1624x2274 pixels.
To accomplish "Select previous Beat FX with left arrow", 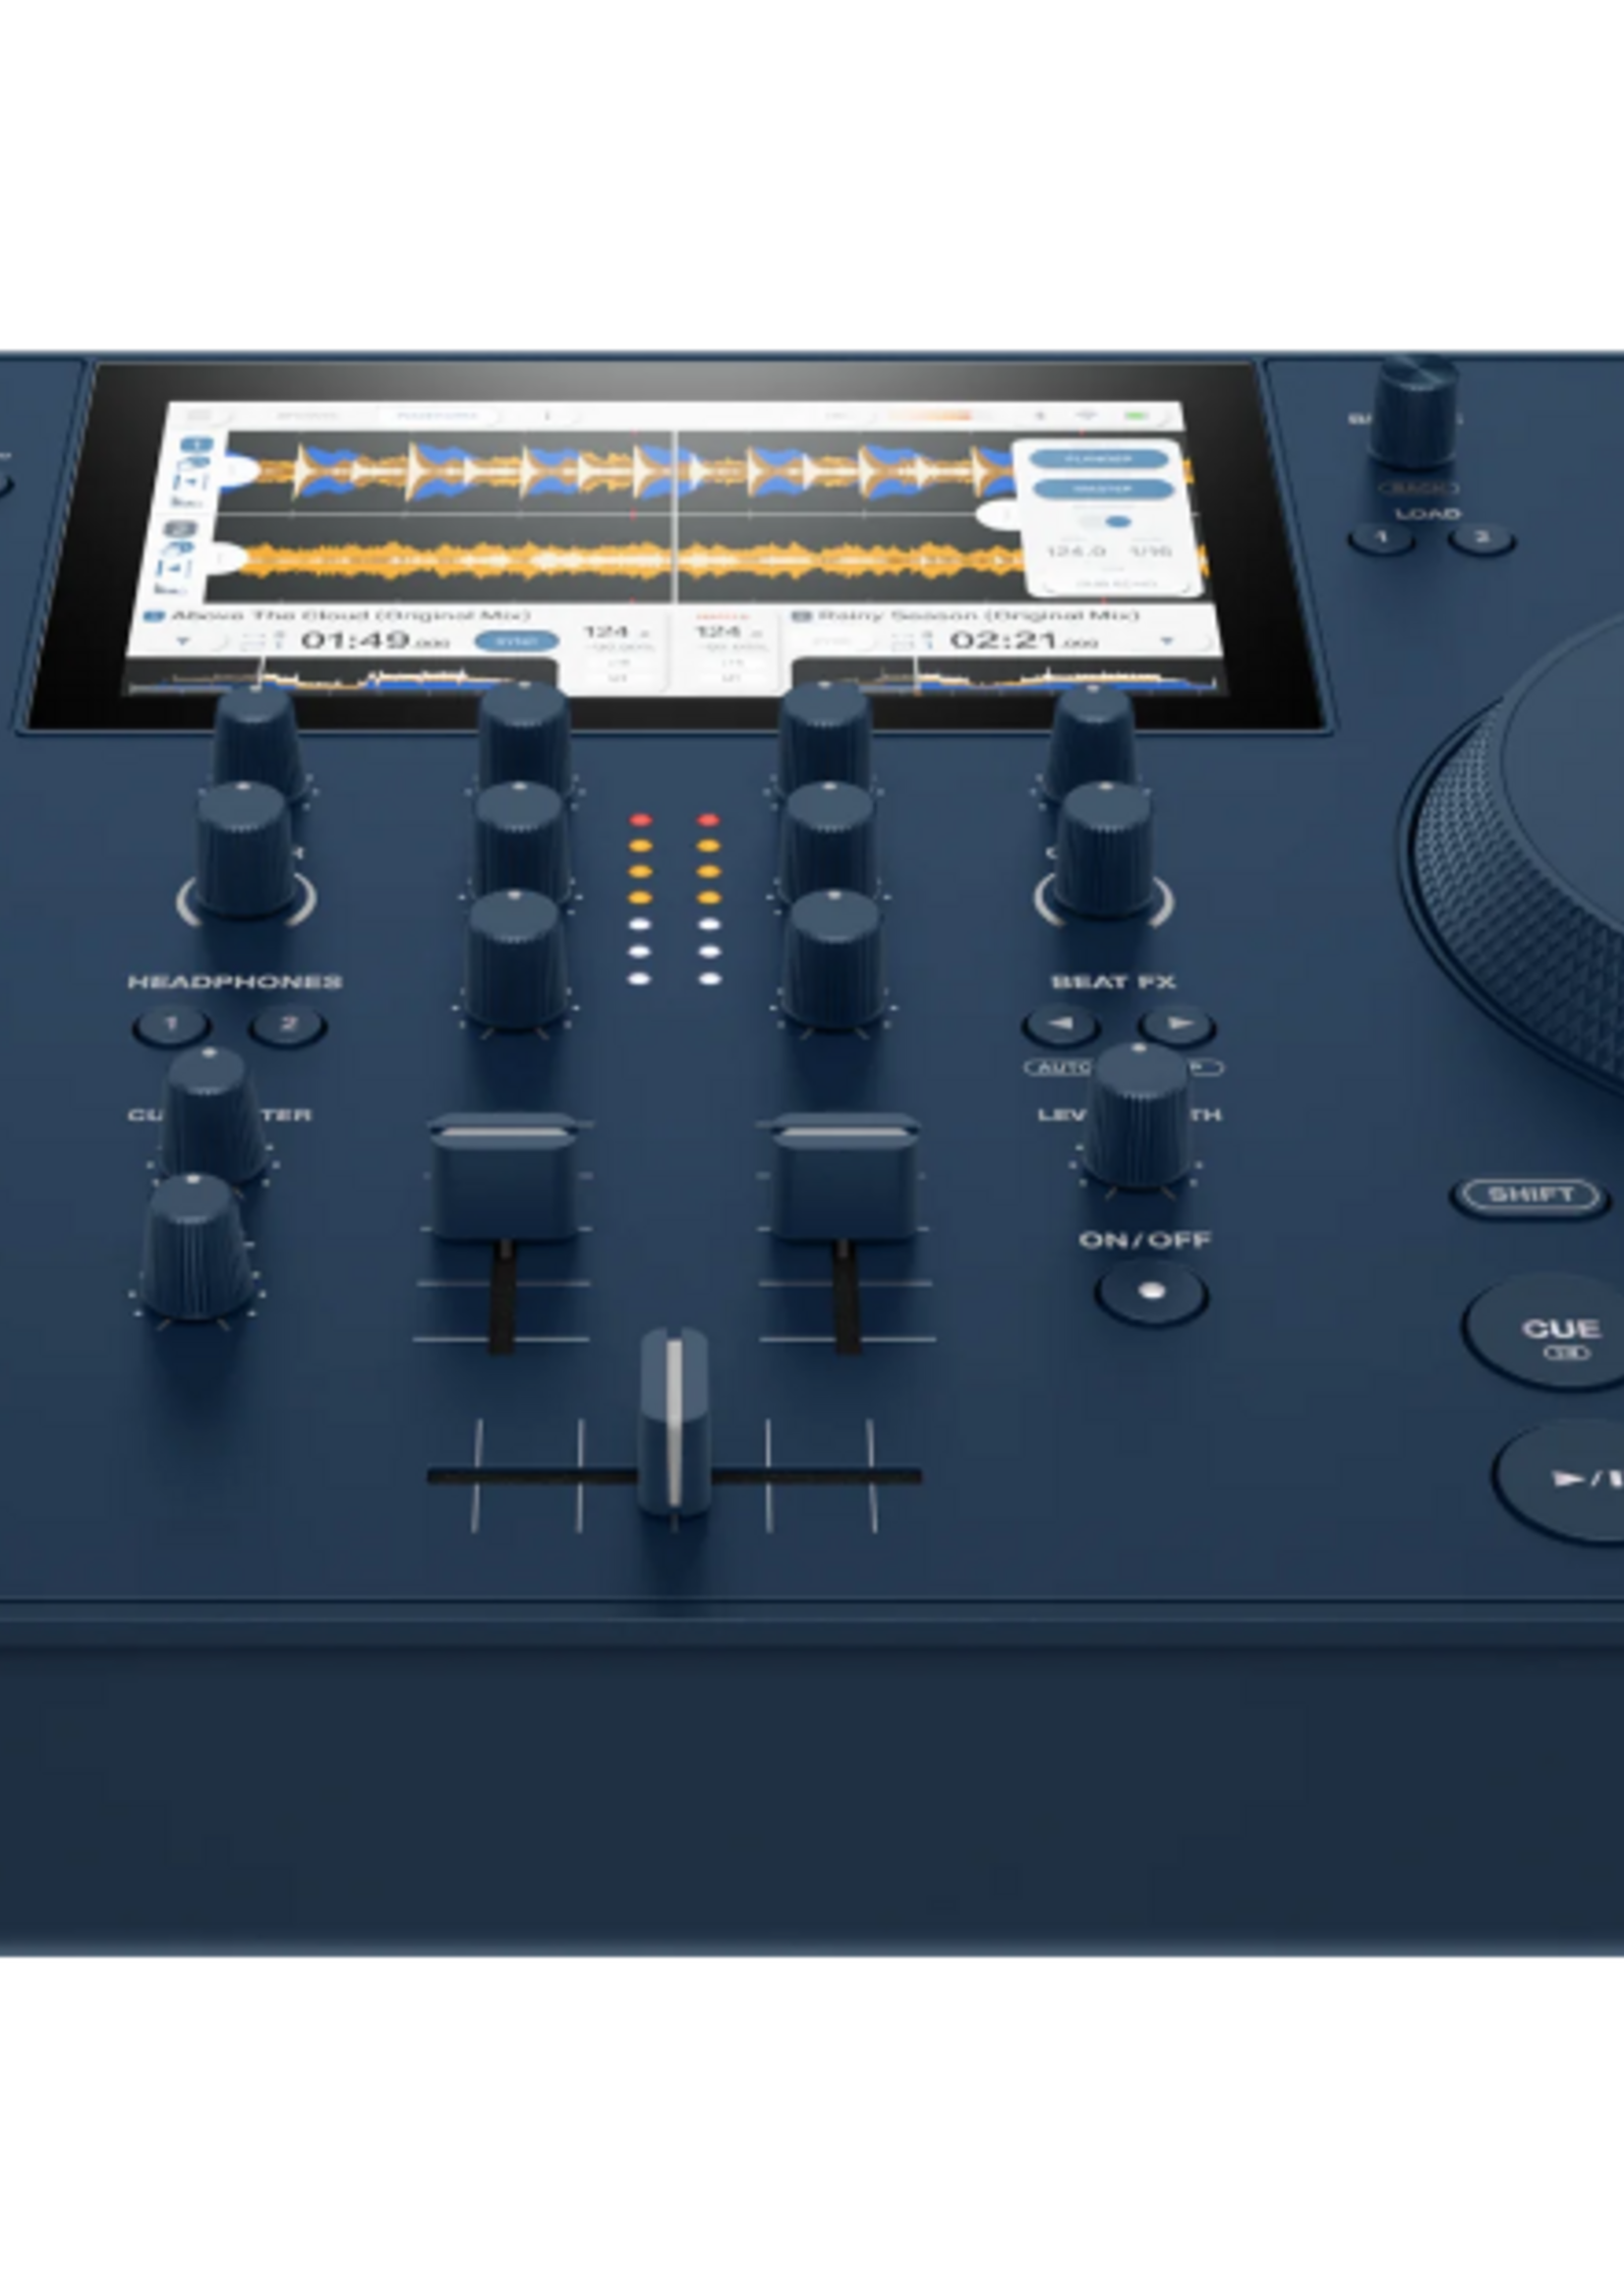I will coord(1061,1025).
